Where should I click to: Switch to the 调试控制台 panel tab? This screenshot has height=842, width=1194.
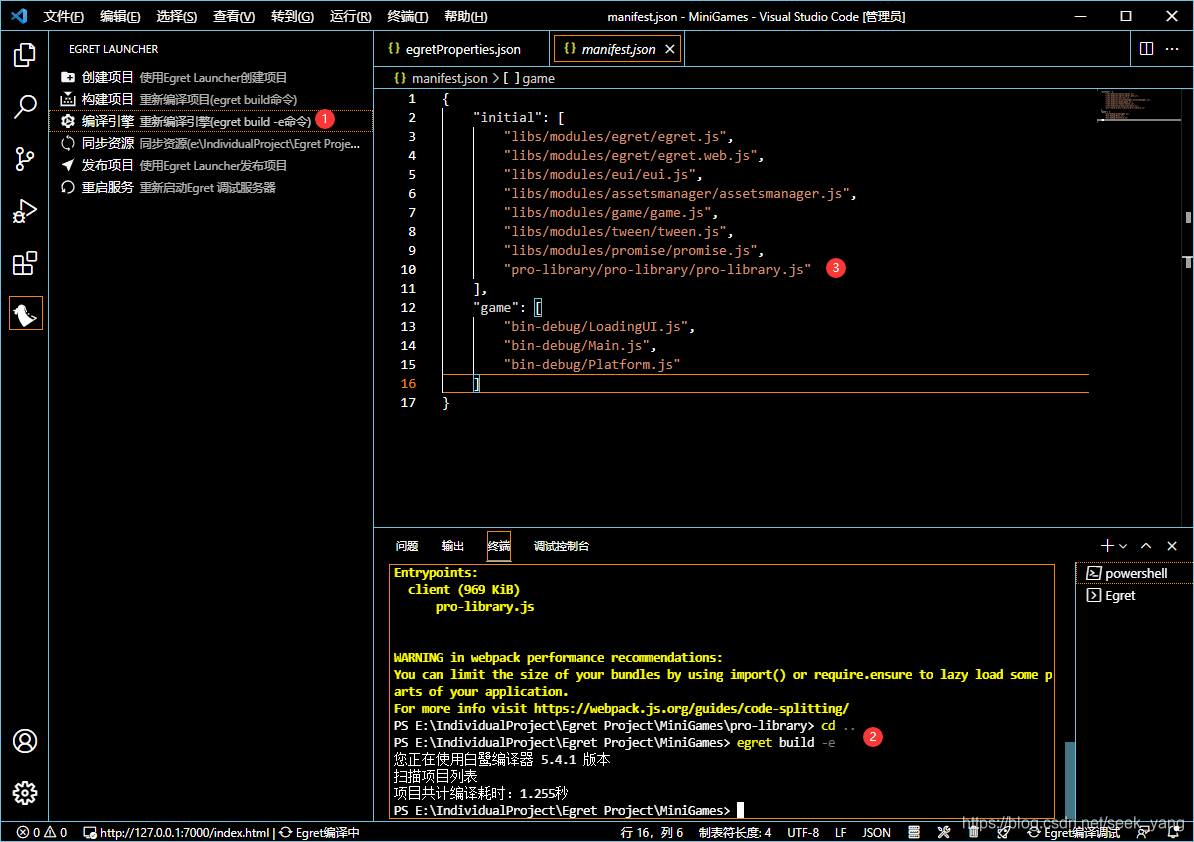561,546
